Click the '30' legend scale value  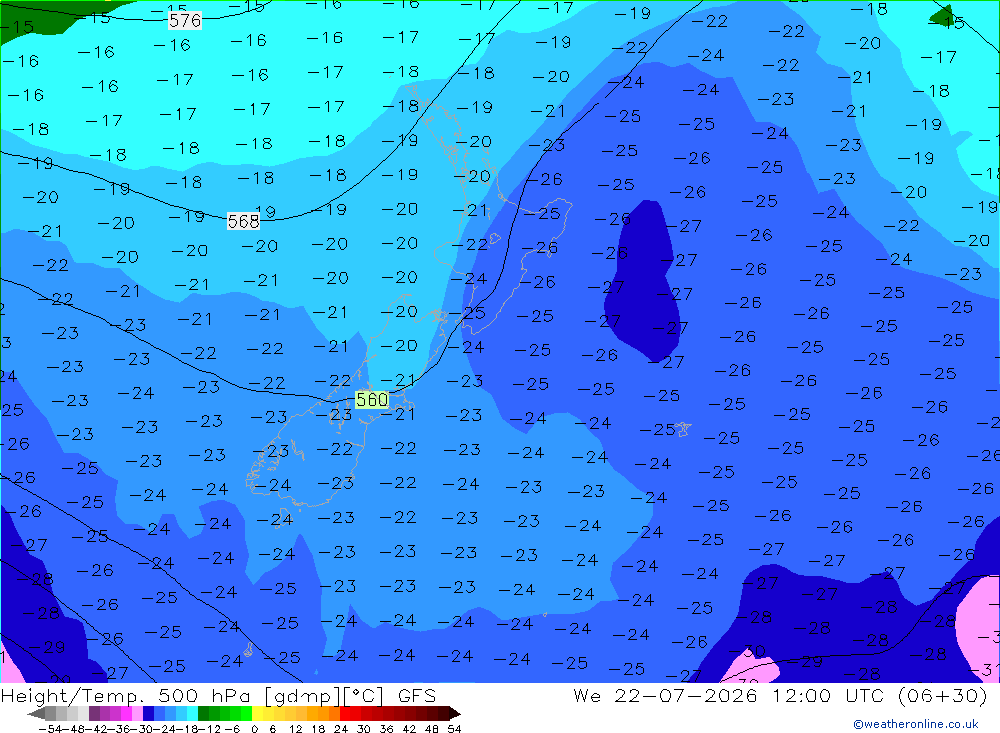[x=364, y=729]
